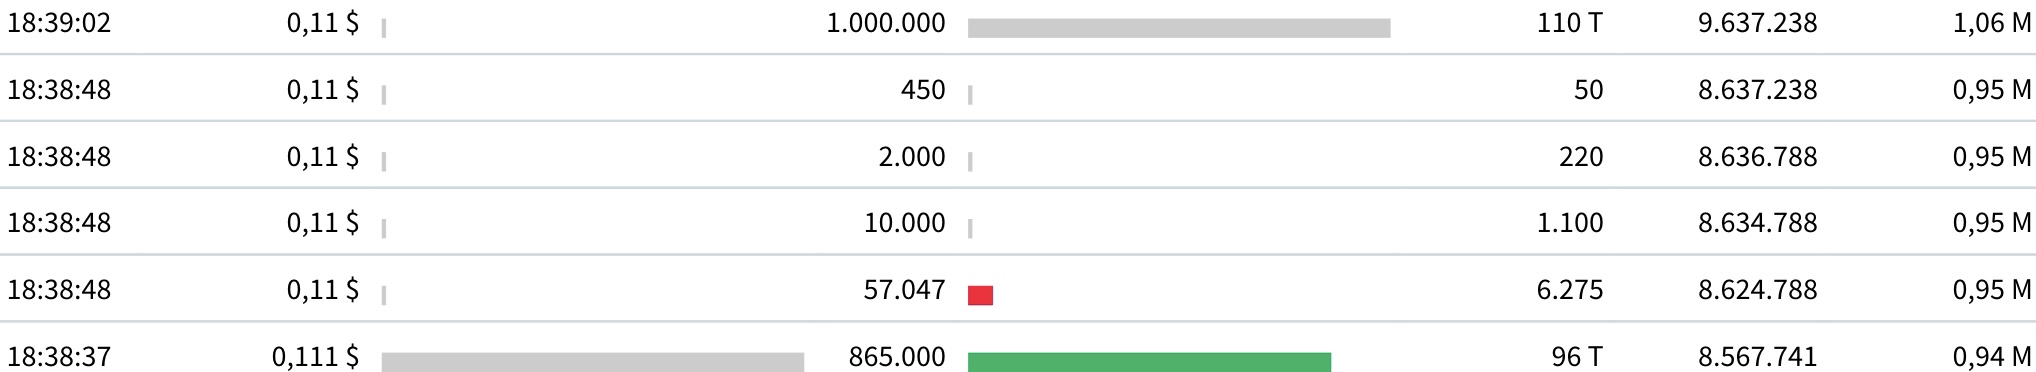Select the row with volume 10.000
Viewport: 2036px width, 372px height.
coord(1018,221)
